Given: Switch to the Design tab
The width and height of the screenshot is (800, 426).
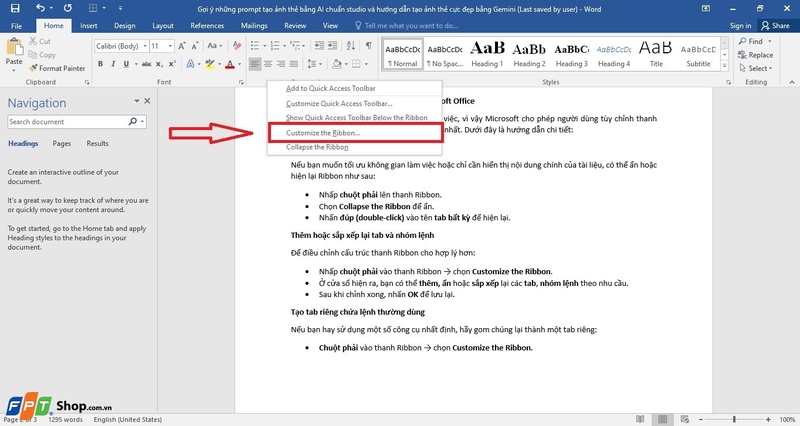Looking at the screenshot, I should [x=124, y=26].
